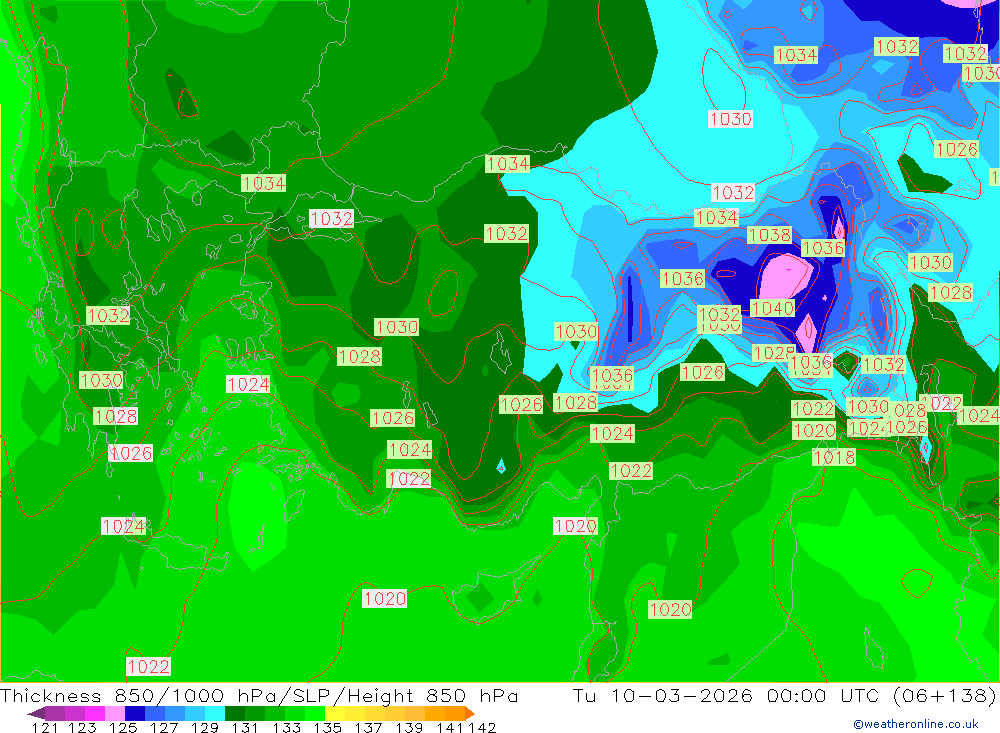Click the brightest green legend swatch before 135
Image resolution: width=1000 pixels, height=733 pixels.
315,713
